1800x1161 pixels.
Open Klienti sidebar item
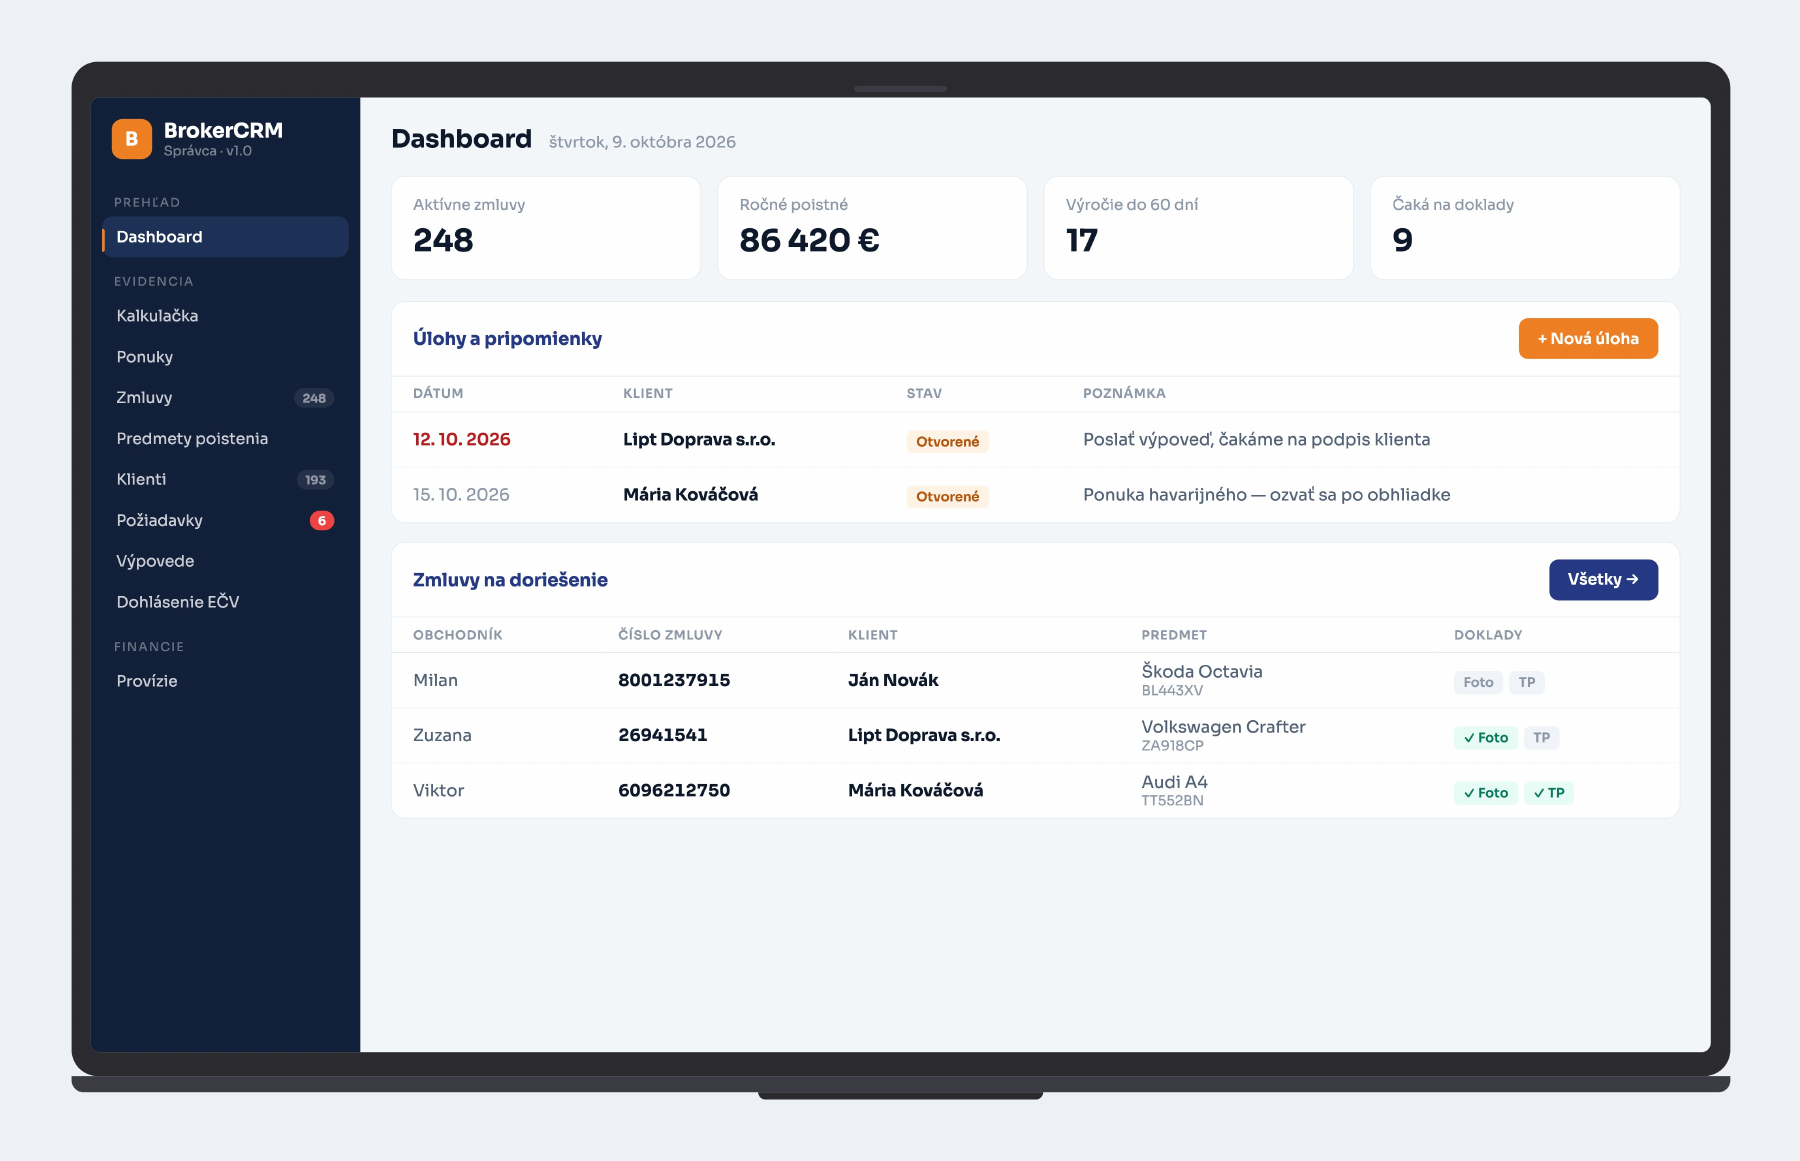(x=225, y=480)
